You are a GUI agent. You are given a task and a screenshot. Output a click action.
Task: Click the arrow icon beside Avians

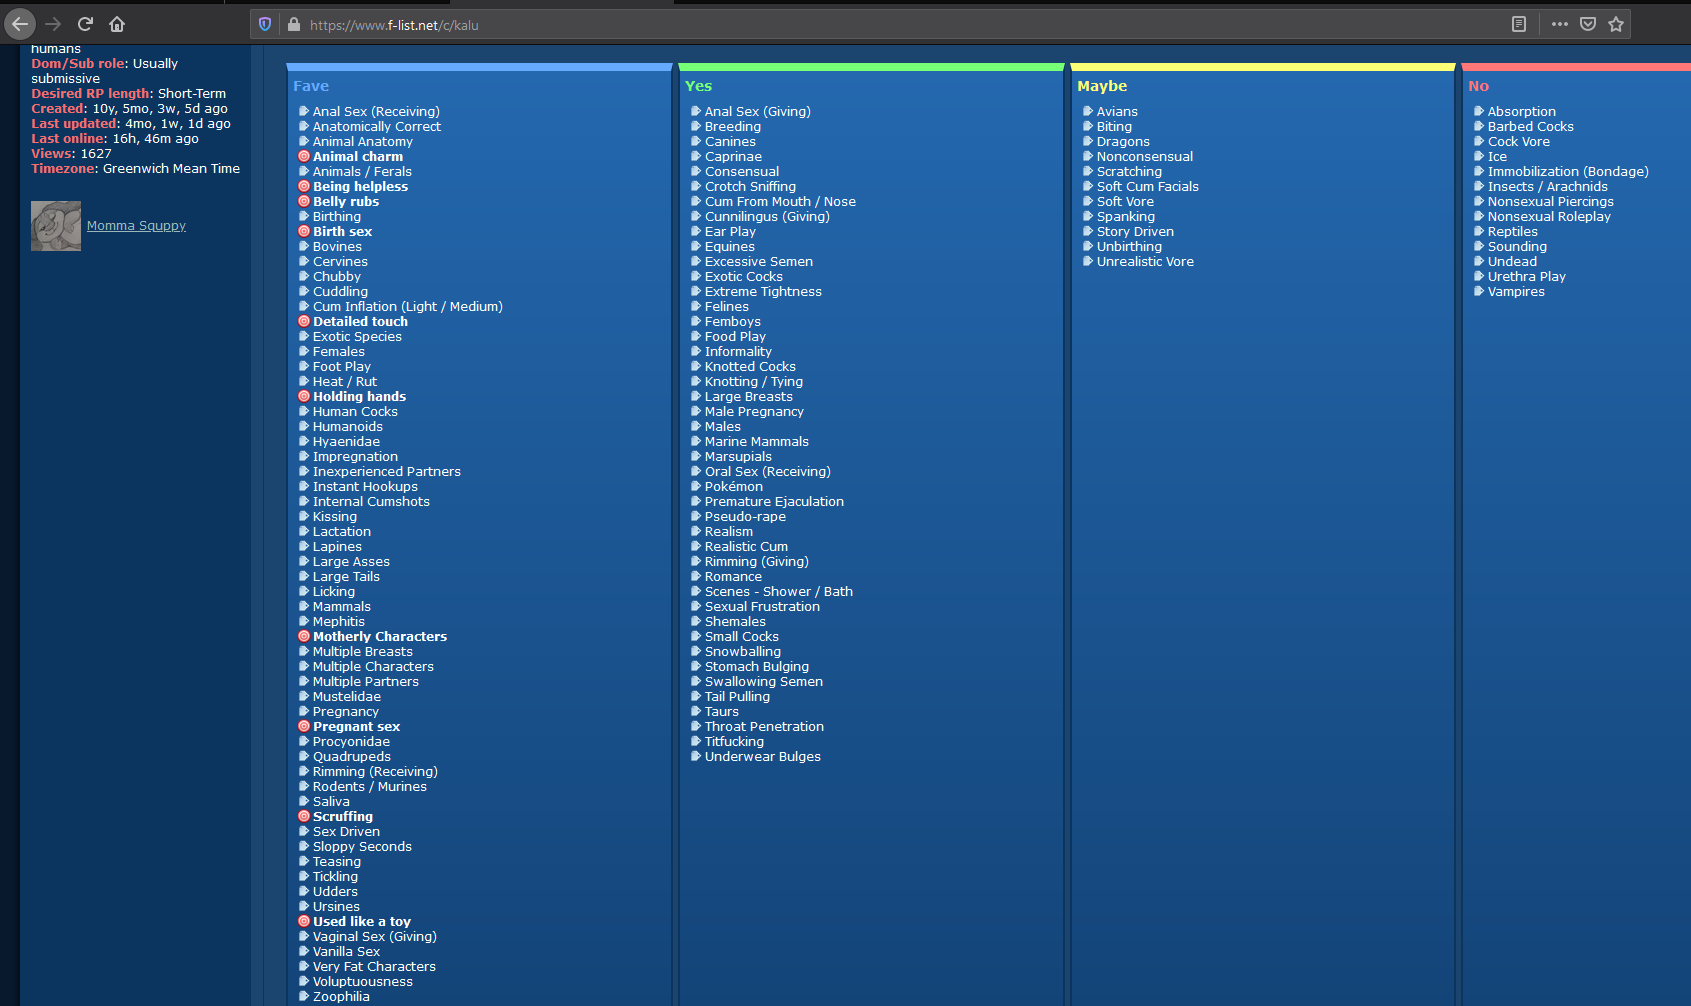[1088, 111]
